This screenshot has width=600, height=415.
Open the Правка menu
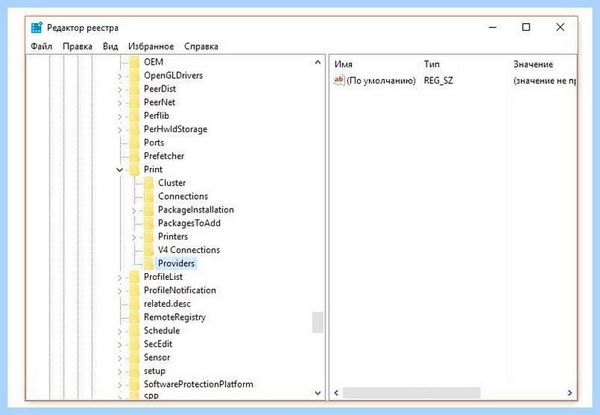(x=77, y=47)
